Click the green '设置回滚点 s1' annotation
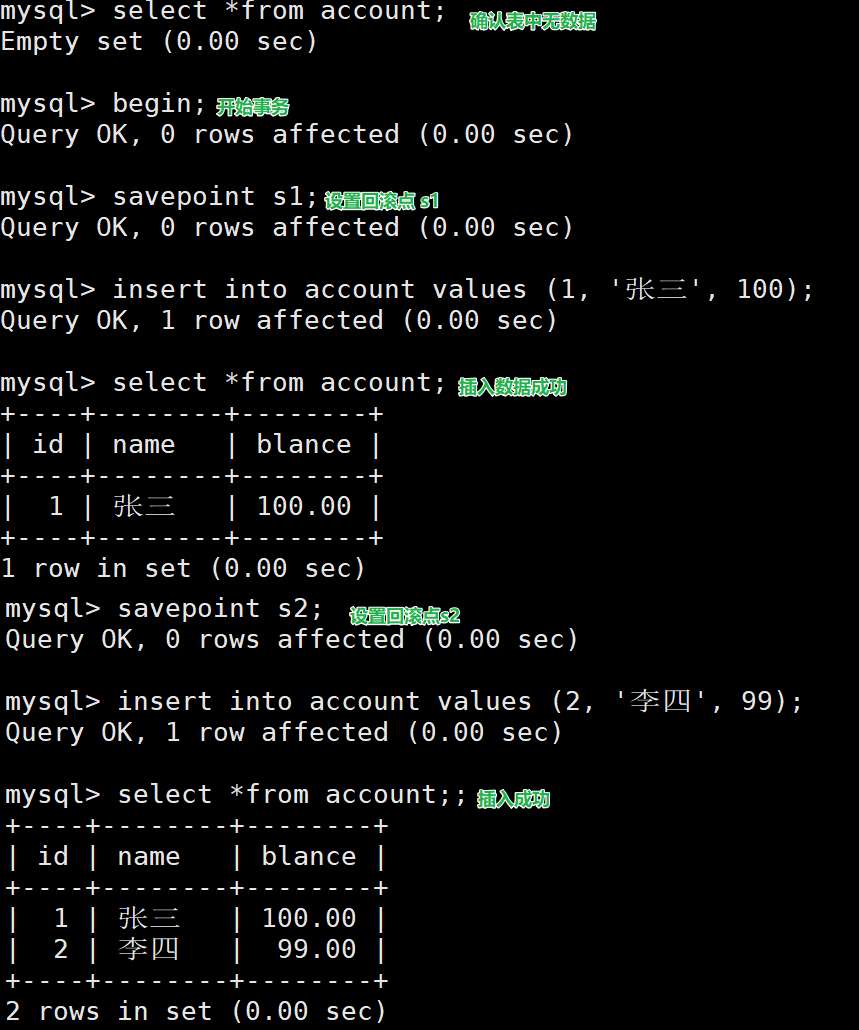Viewport: 859px width, 1030px height. (382, 200)
